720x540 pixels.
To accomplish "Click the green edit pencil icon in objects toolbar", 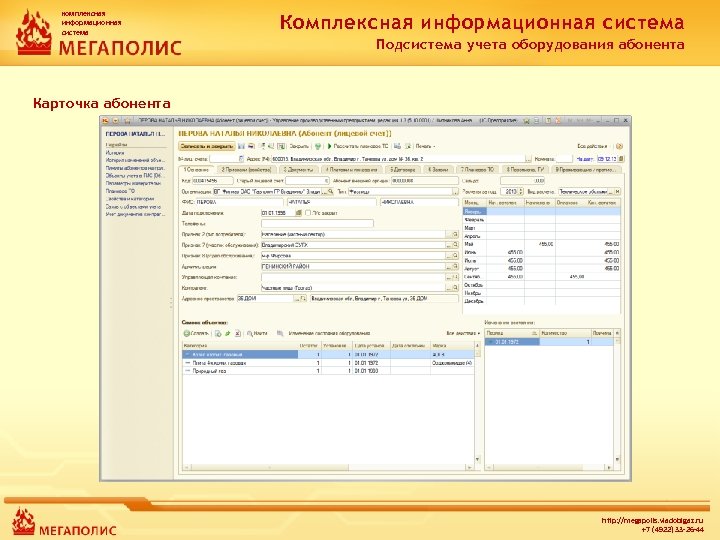I will coord(228,333).
